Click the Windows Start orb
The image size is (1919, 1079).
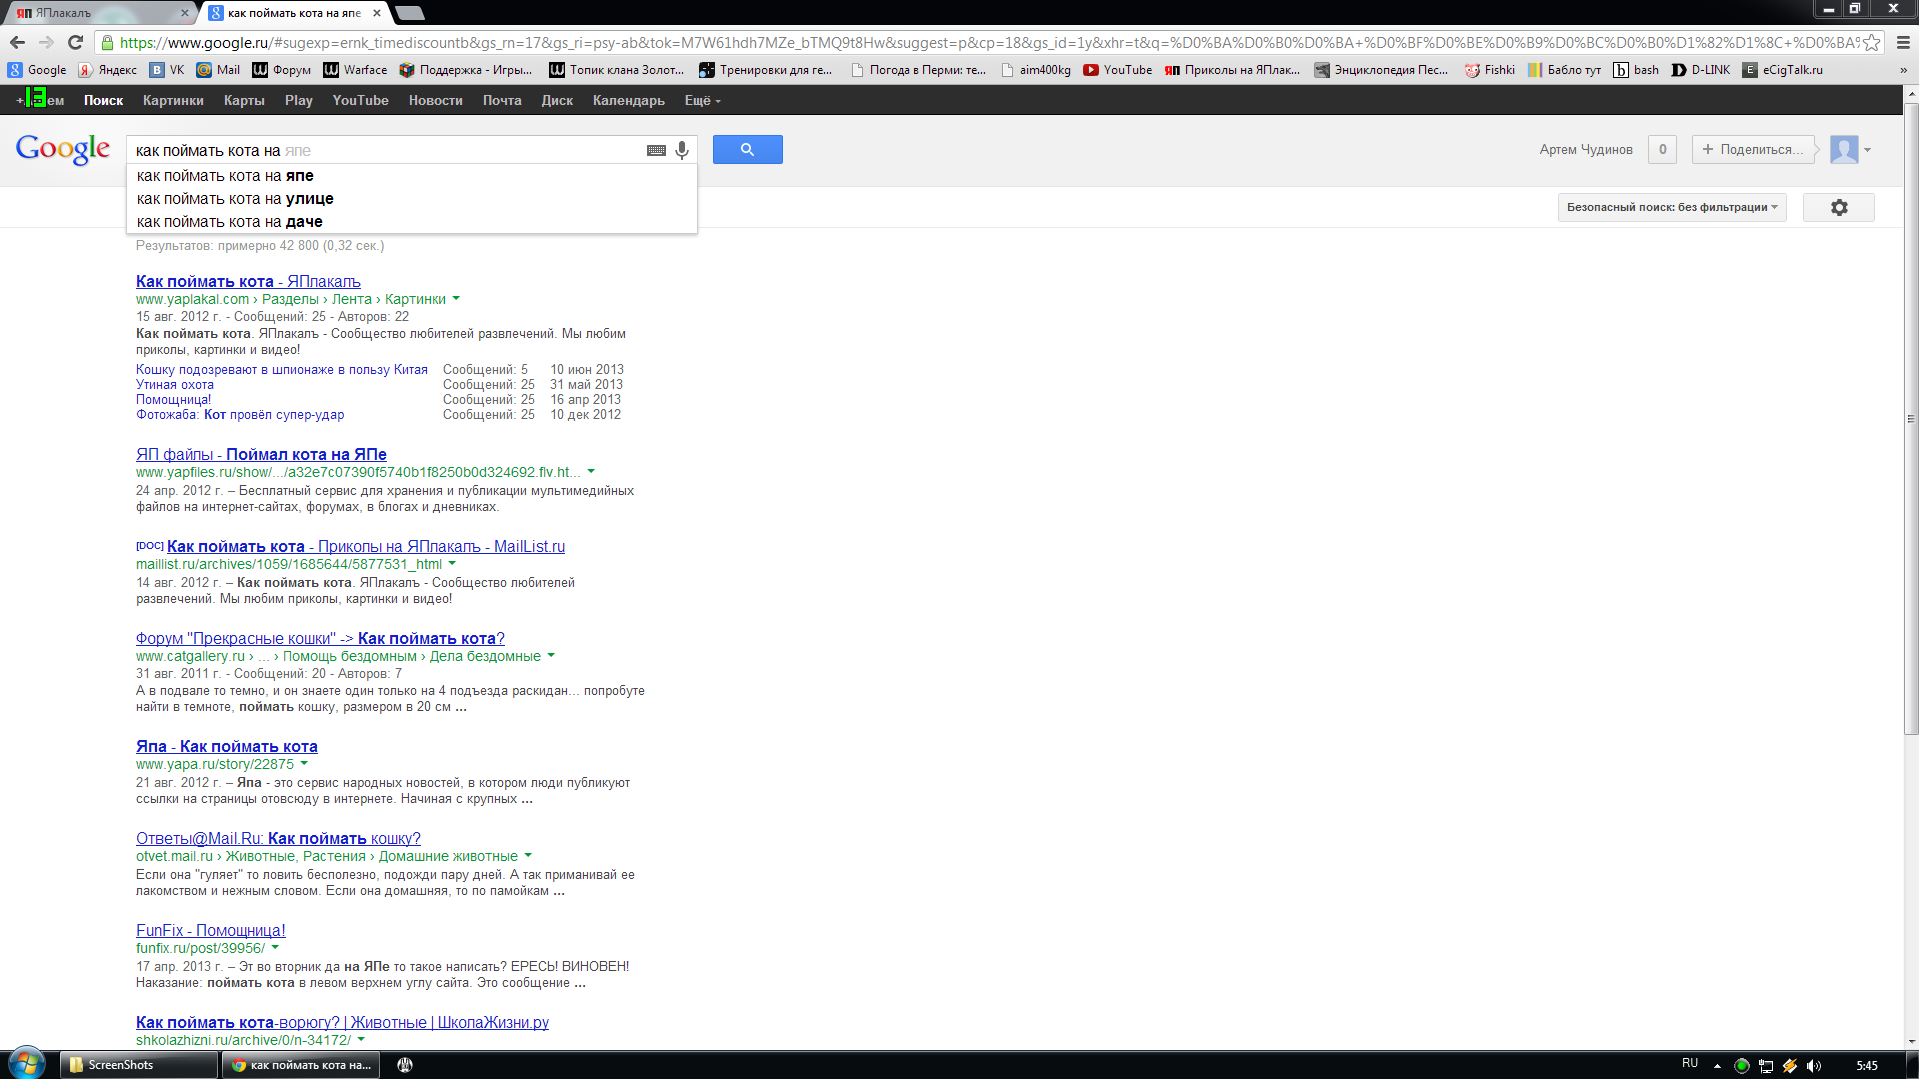pyautogui.click(x=27, y=1064)
